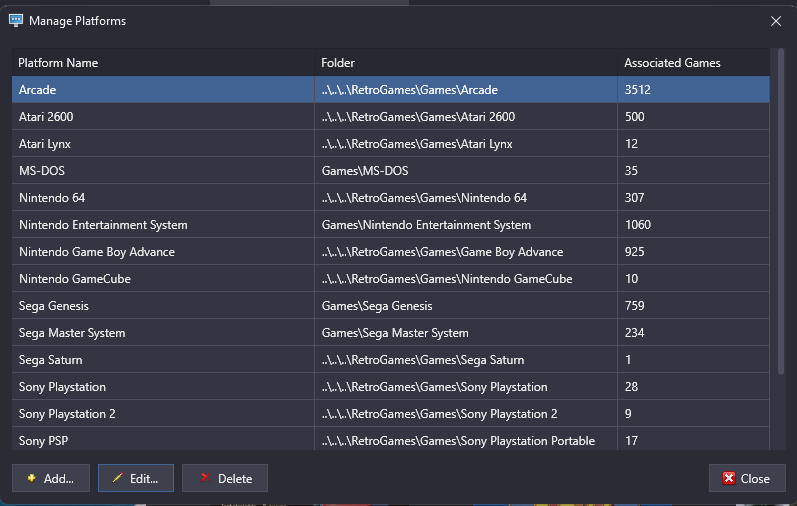This screenshot has height=506, width=797.
Task: Click the Games\MS-DOS folder cell
Action: coord(466,170)
